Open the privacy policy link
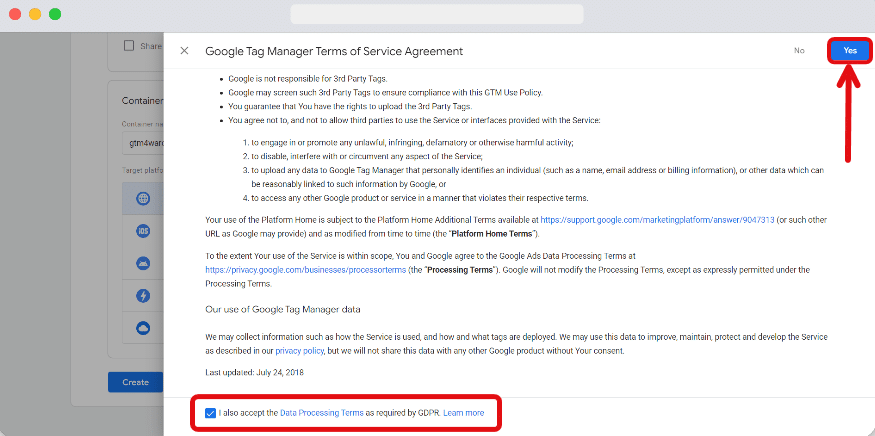The width and height of the screenshot is (875, 436). (300, 351)
